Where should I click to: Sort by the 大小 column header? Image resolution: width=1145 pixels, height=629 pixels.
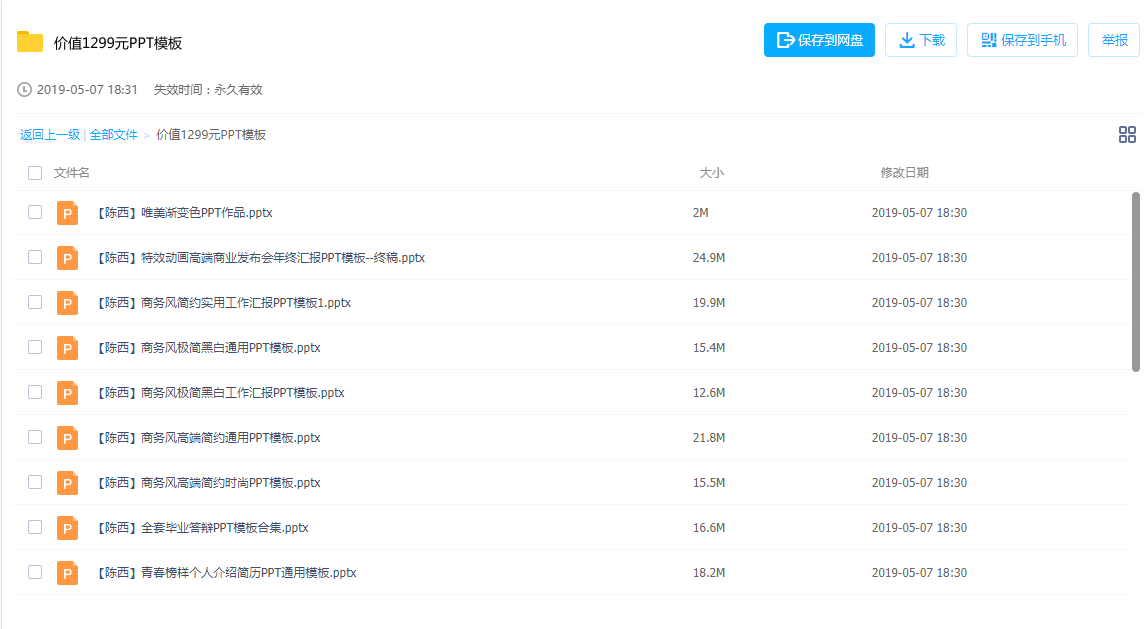711,173
